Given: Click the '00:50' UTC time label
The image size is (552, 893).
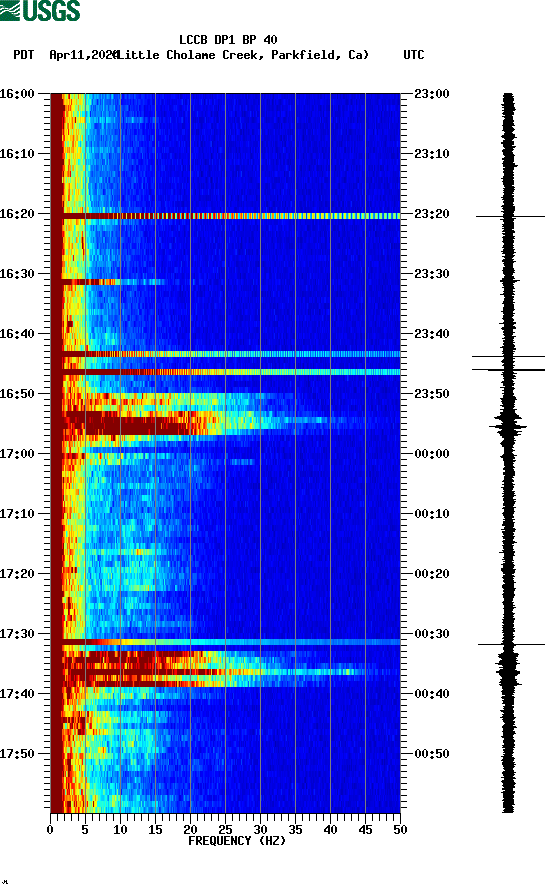Looking at the screenshot, I should click(x=432, y=753).
